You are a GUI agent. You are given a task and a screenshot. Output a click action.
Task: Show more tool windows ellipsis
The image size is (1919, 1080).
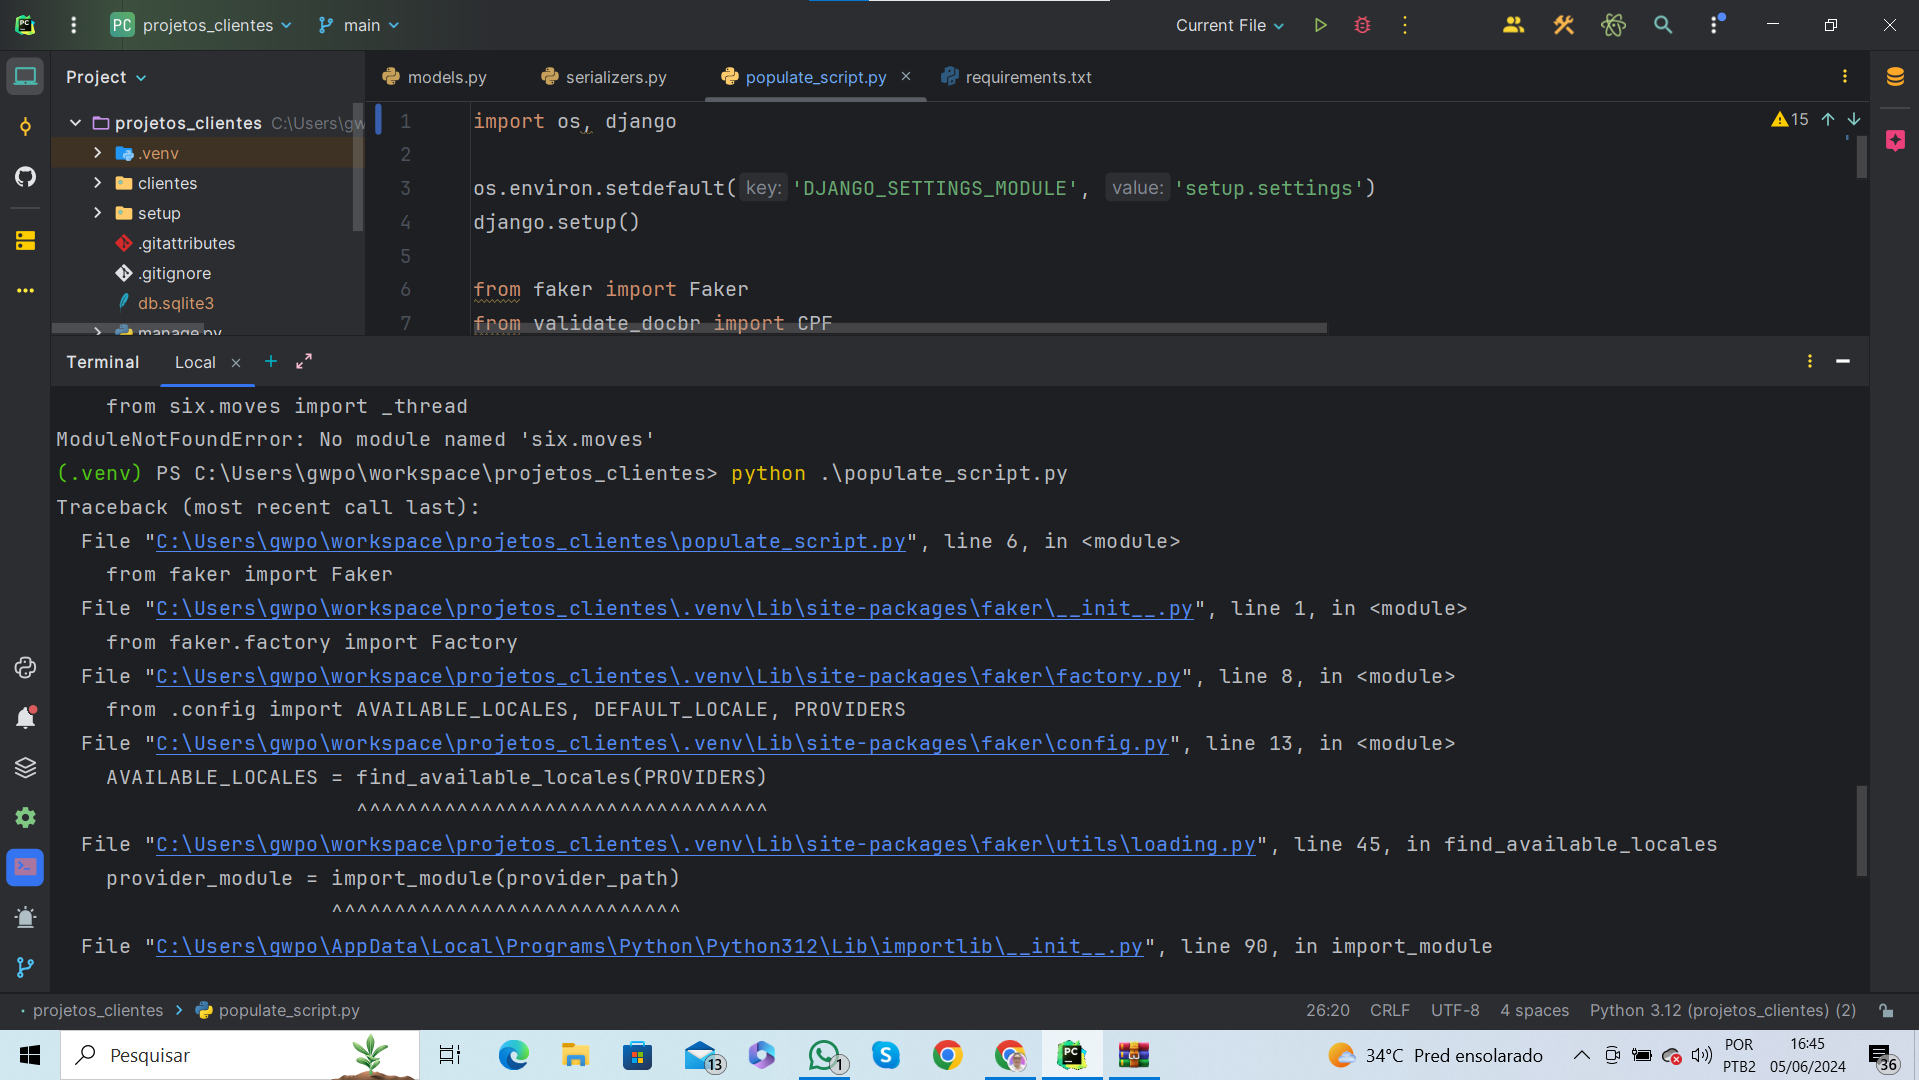(25, 291)
